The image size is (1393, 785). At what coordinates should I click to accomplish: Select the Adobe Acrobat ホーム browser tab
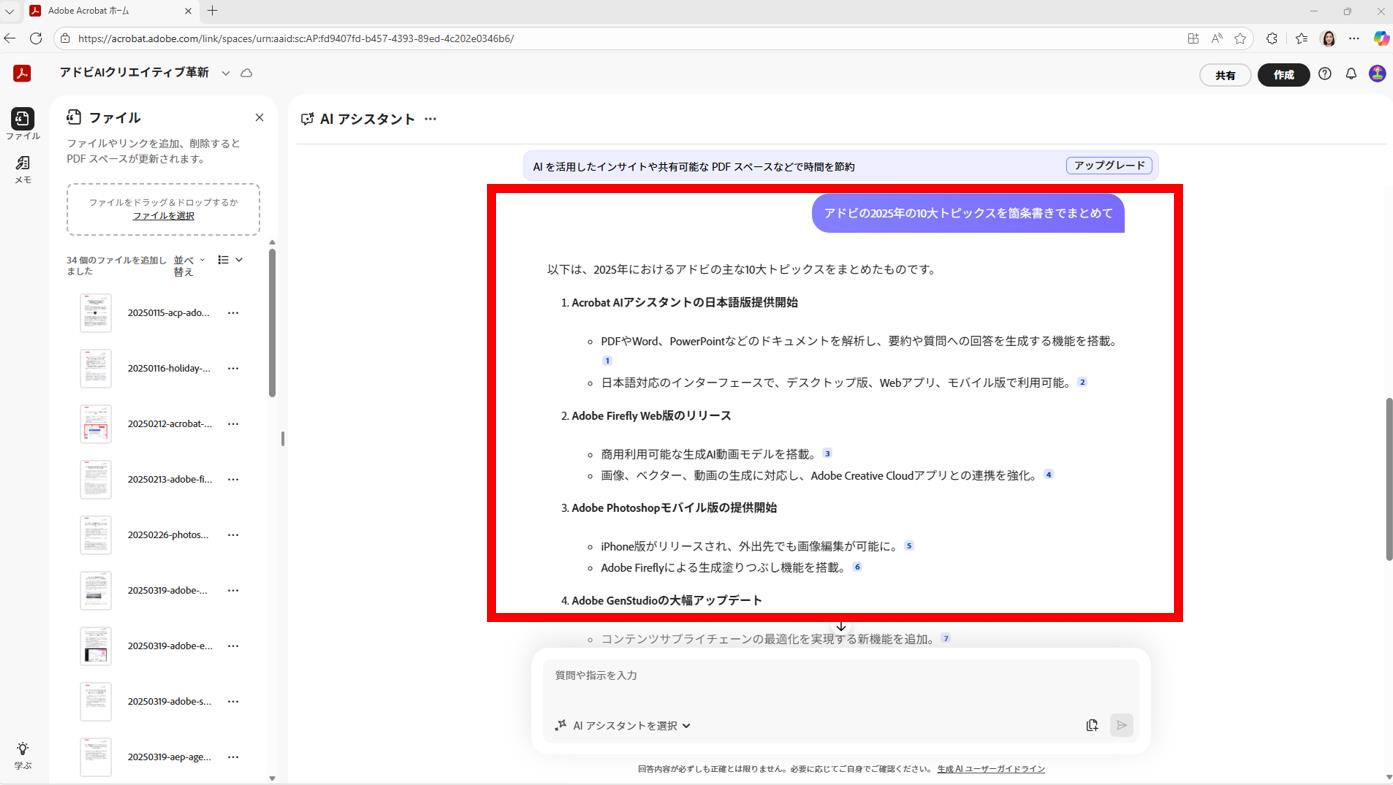pyautogui.click(x=111, y=11)
